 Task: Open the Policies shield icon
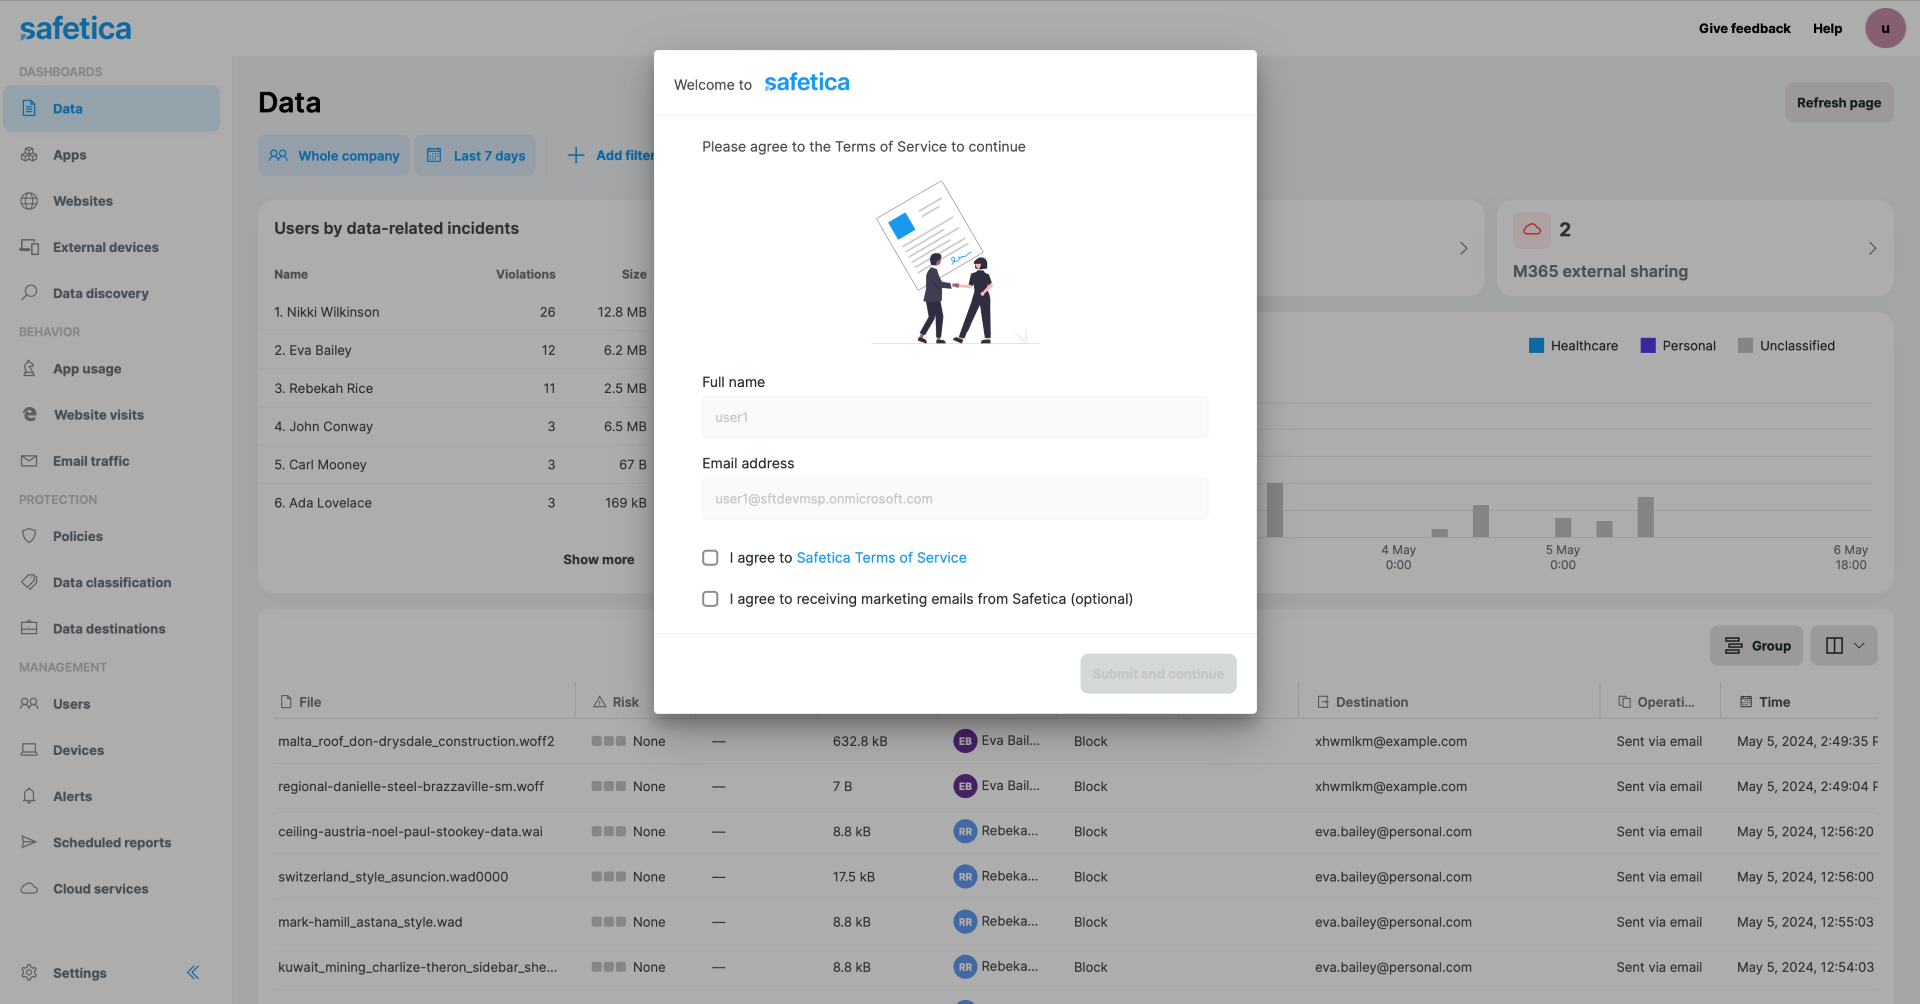[x=29, y=536]
